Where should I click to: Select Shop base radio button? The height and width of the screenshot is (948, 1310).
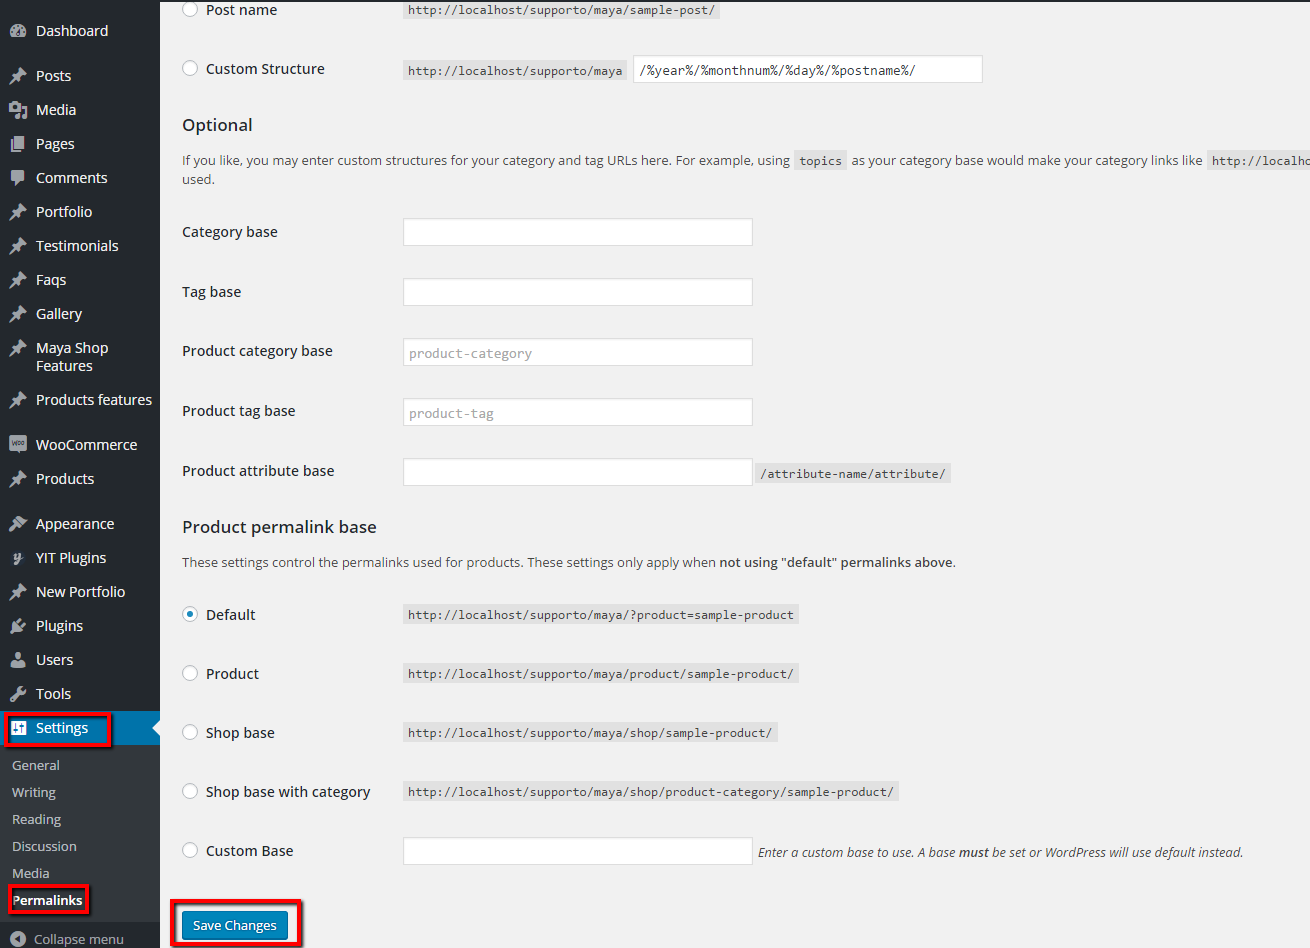pos(190,733)
